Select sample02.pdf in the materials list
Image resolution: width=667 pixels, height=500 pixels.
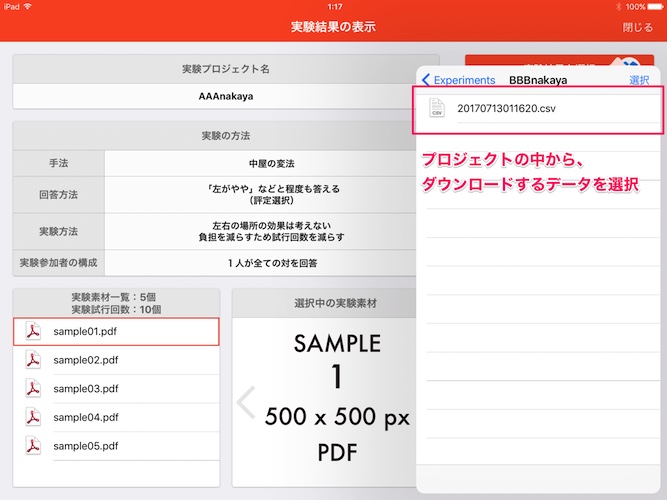[86, 360]
